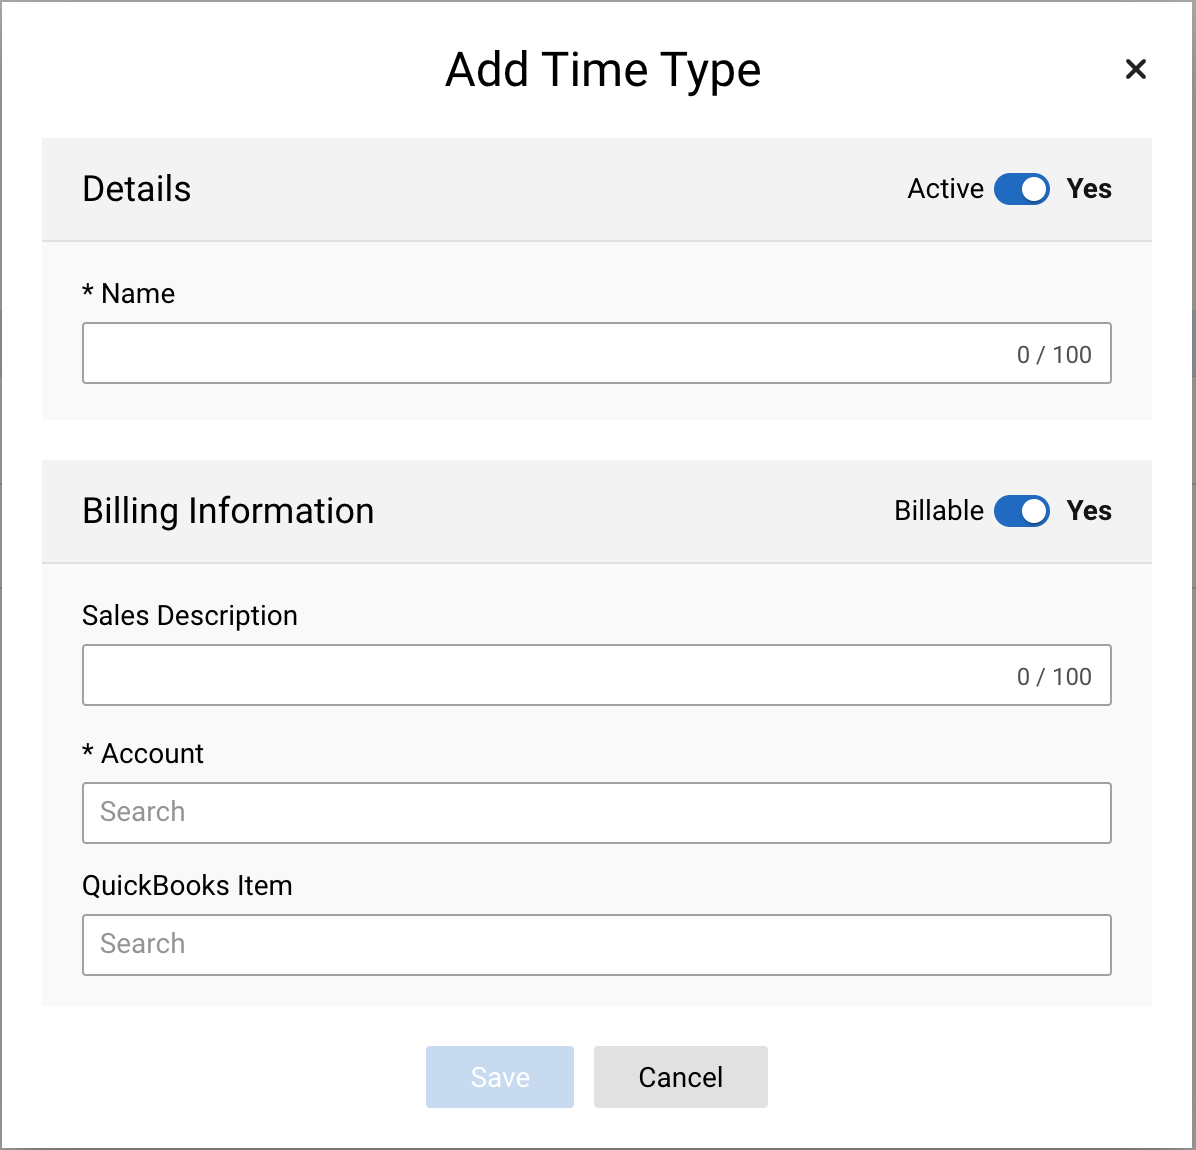
Task: Open the Account search dropdown
Action: (x=596, y=813)
